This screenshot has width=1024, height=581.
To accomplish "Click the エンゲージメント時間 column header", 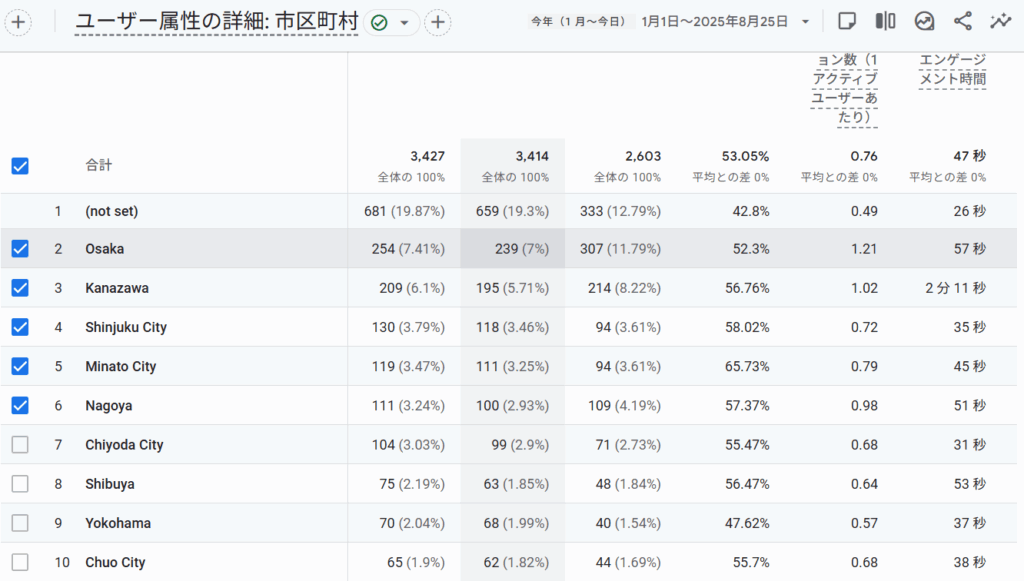I will [x=952, y=70].
